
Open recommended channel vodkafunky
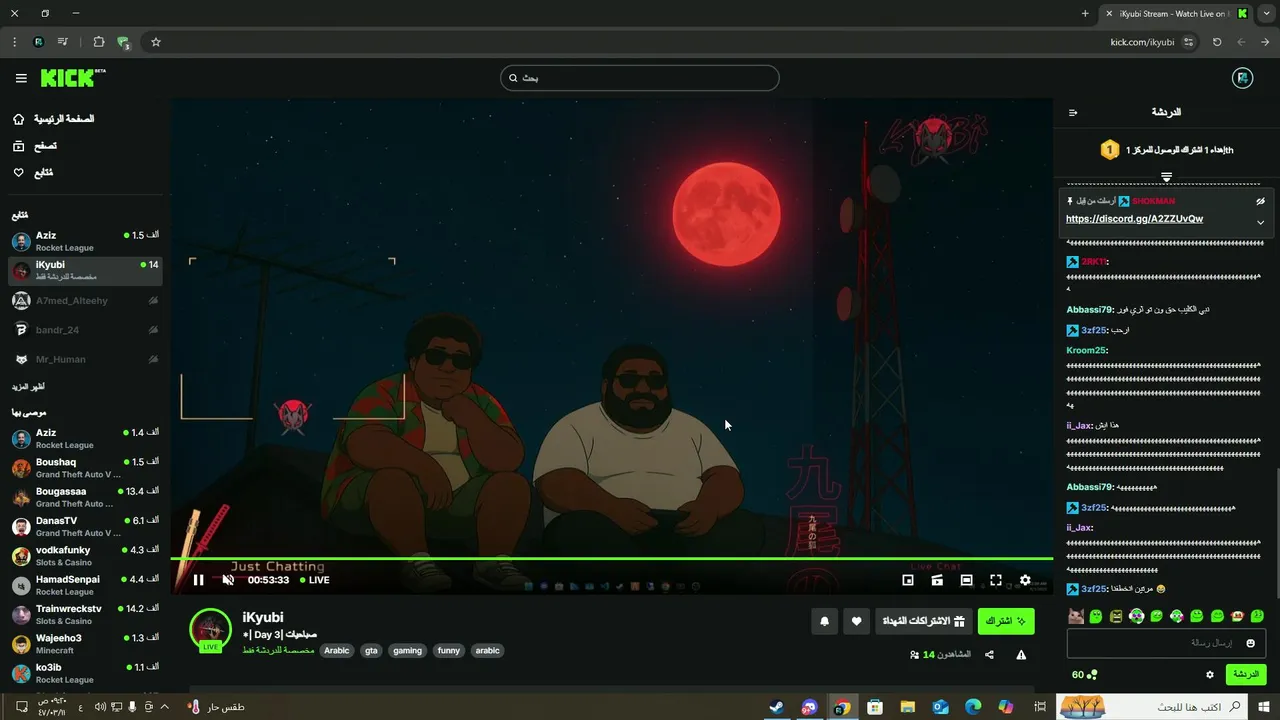[x=85, y=556]
